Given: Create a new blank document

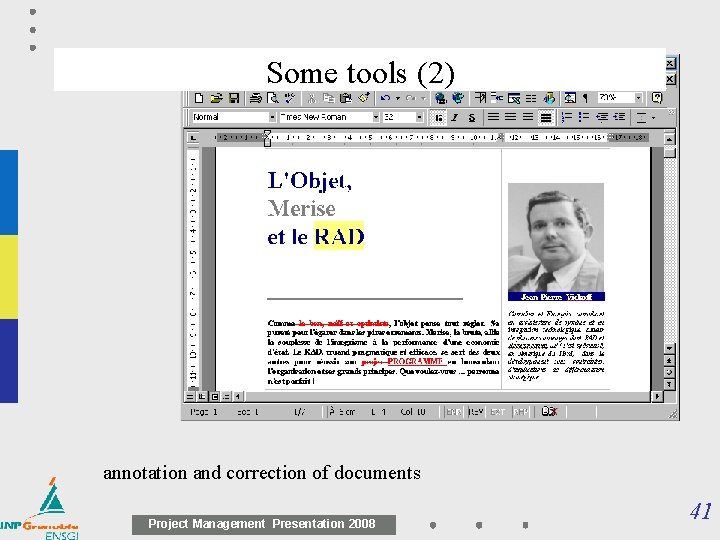Looking at the screenshot, I should click(x=198, y=98).
